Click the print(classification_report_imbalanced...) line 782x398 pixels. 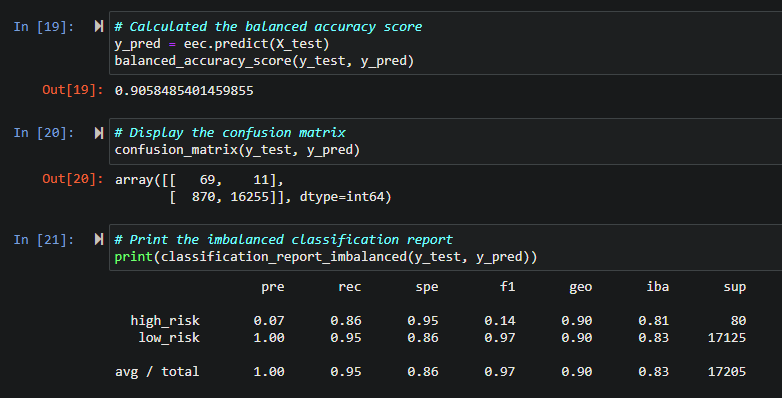pyautogui.click(x=326, y=257)
